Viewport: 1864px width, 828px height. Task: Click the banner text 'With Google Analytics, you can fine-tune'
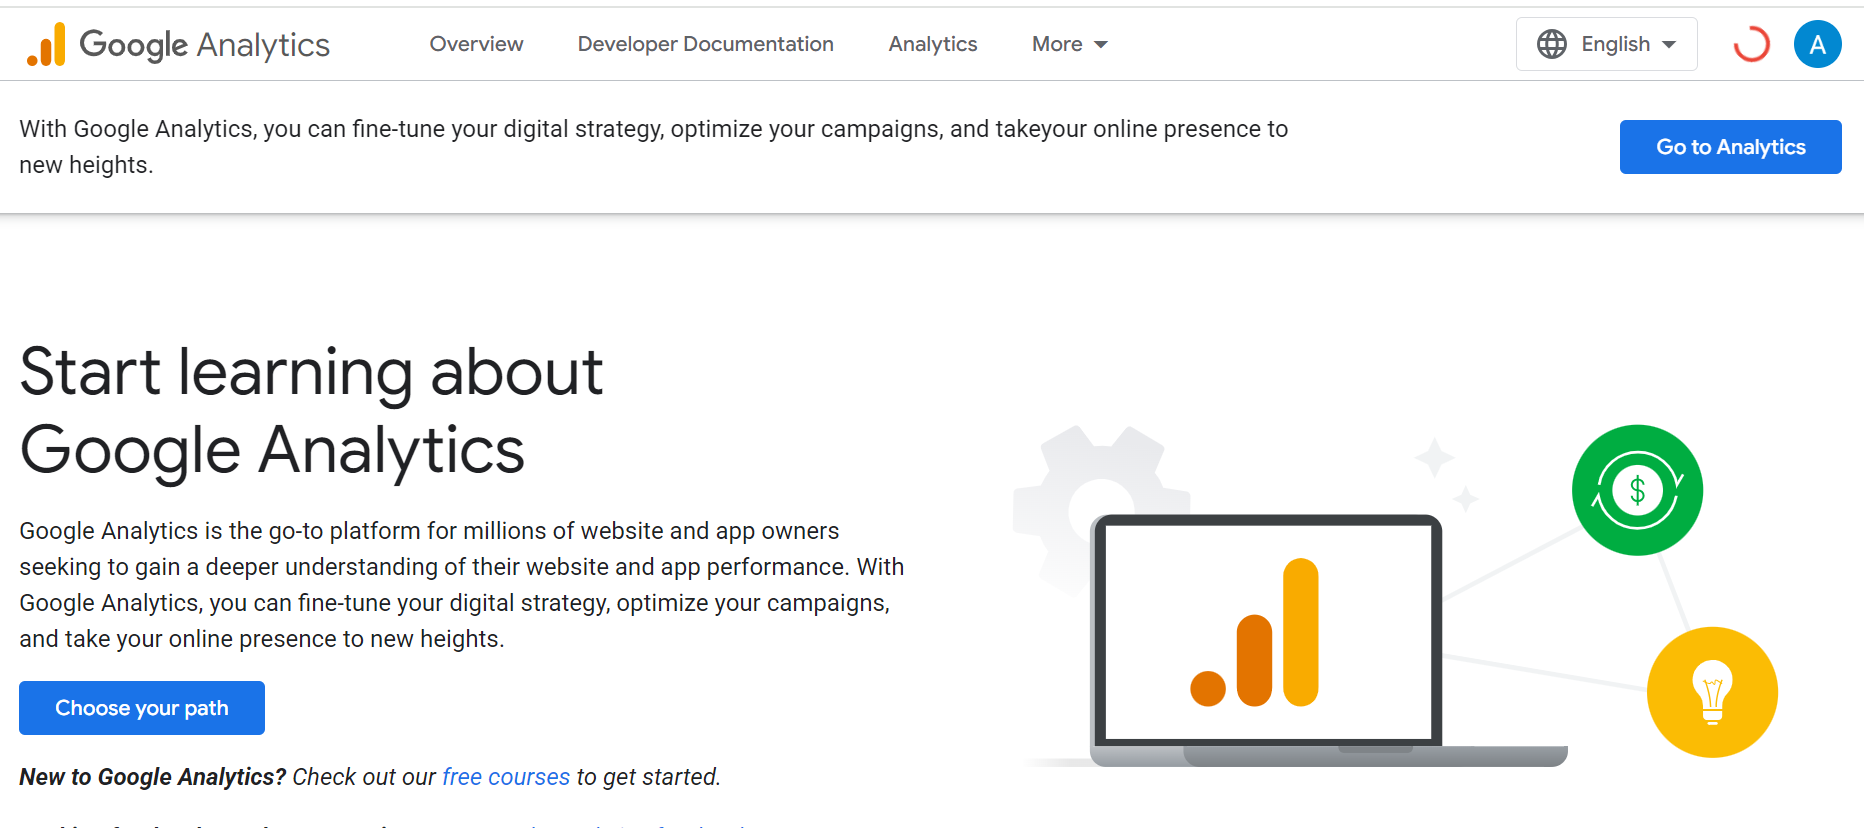(654, 147)
